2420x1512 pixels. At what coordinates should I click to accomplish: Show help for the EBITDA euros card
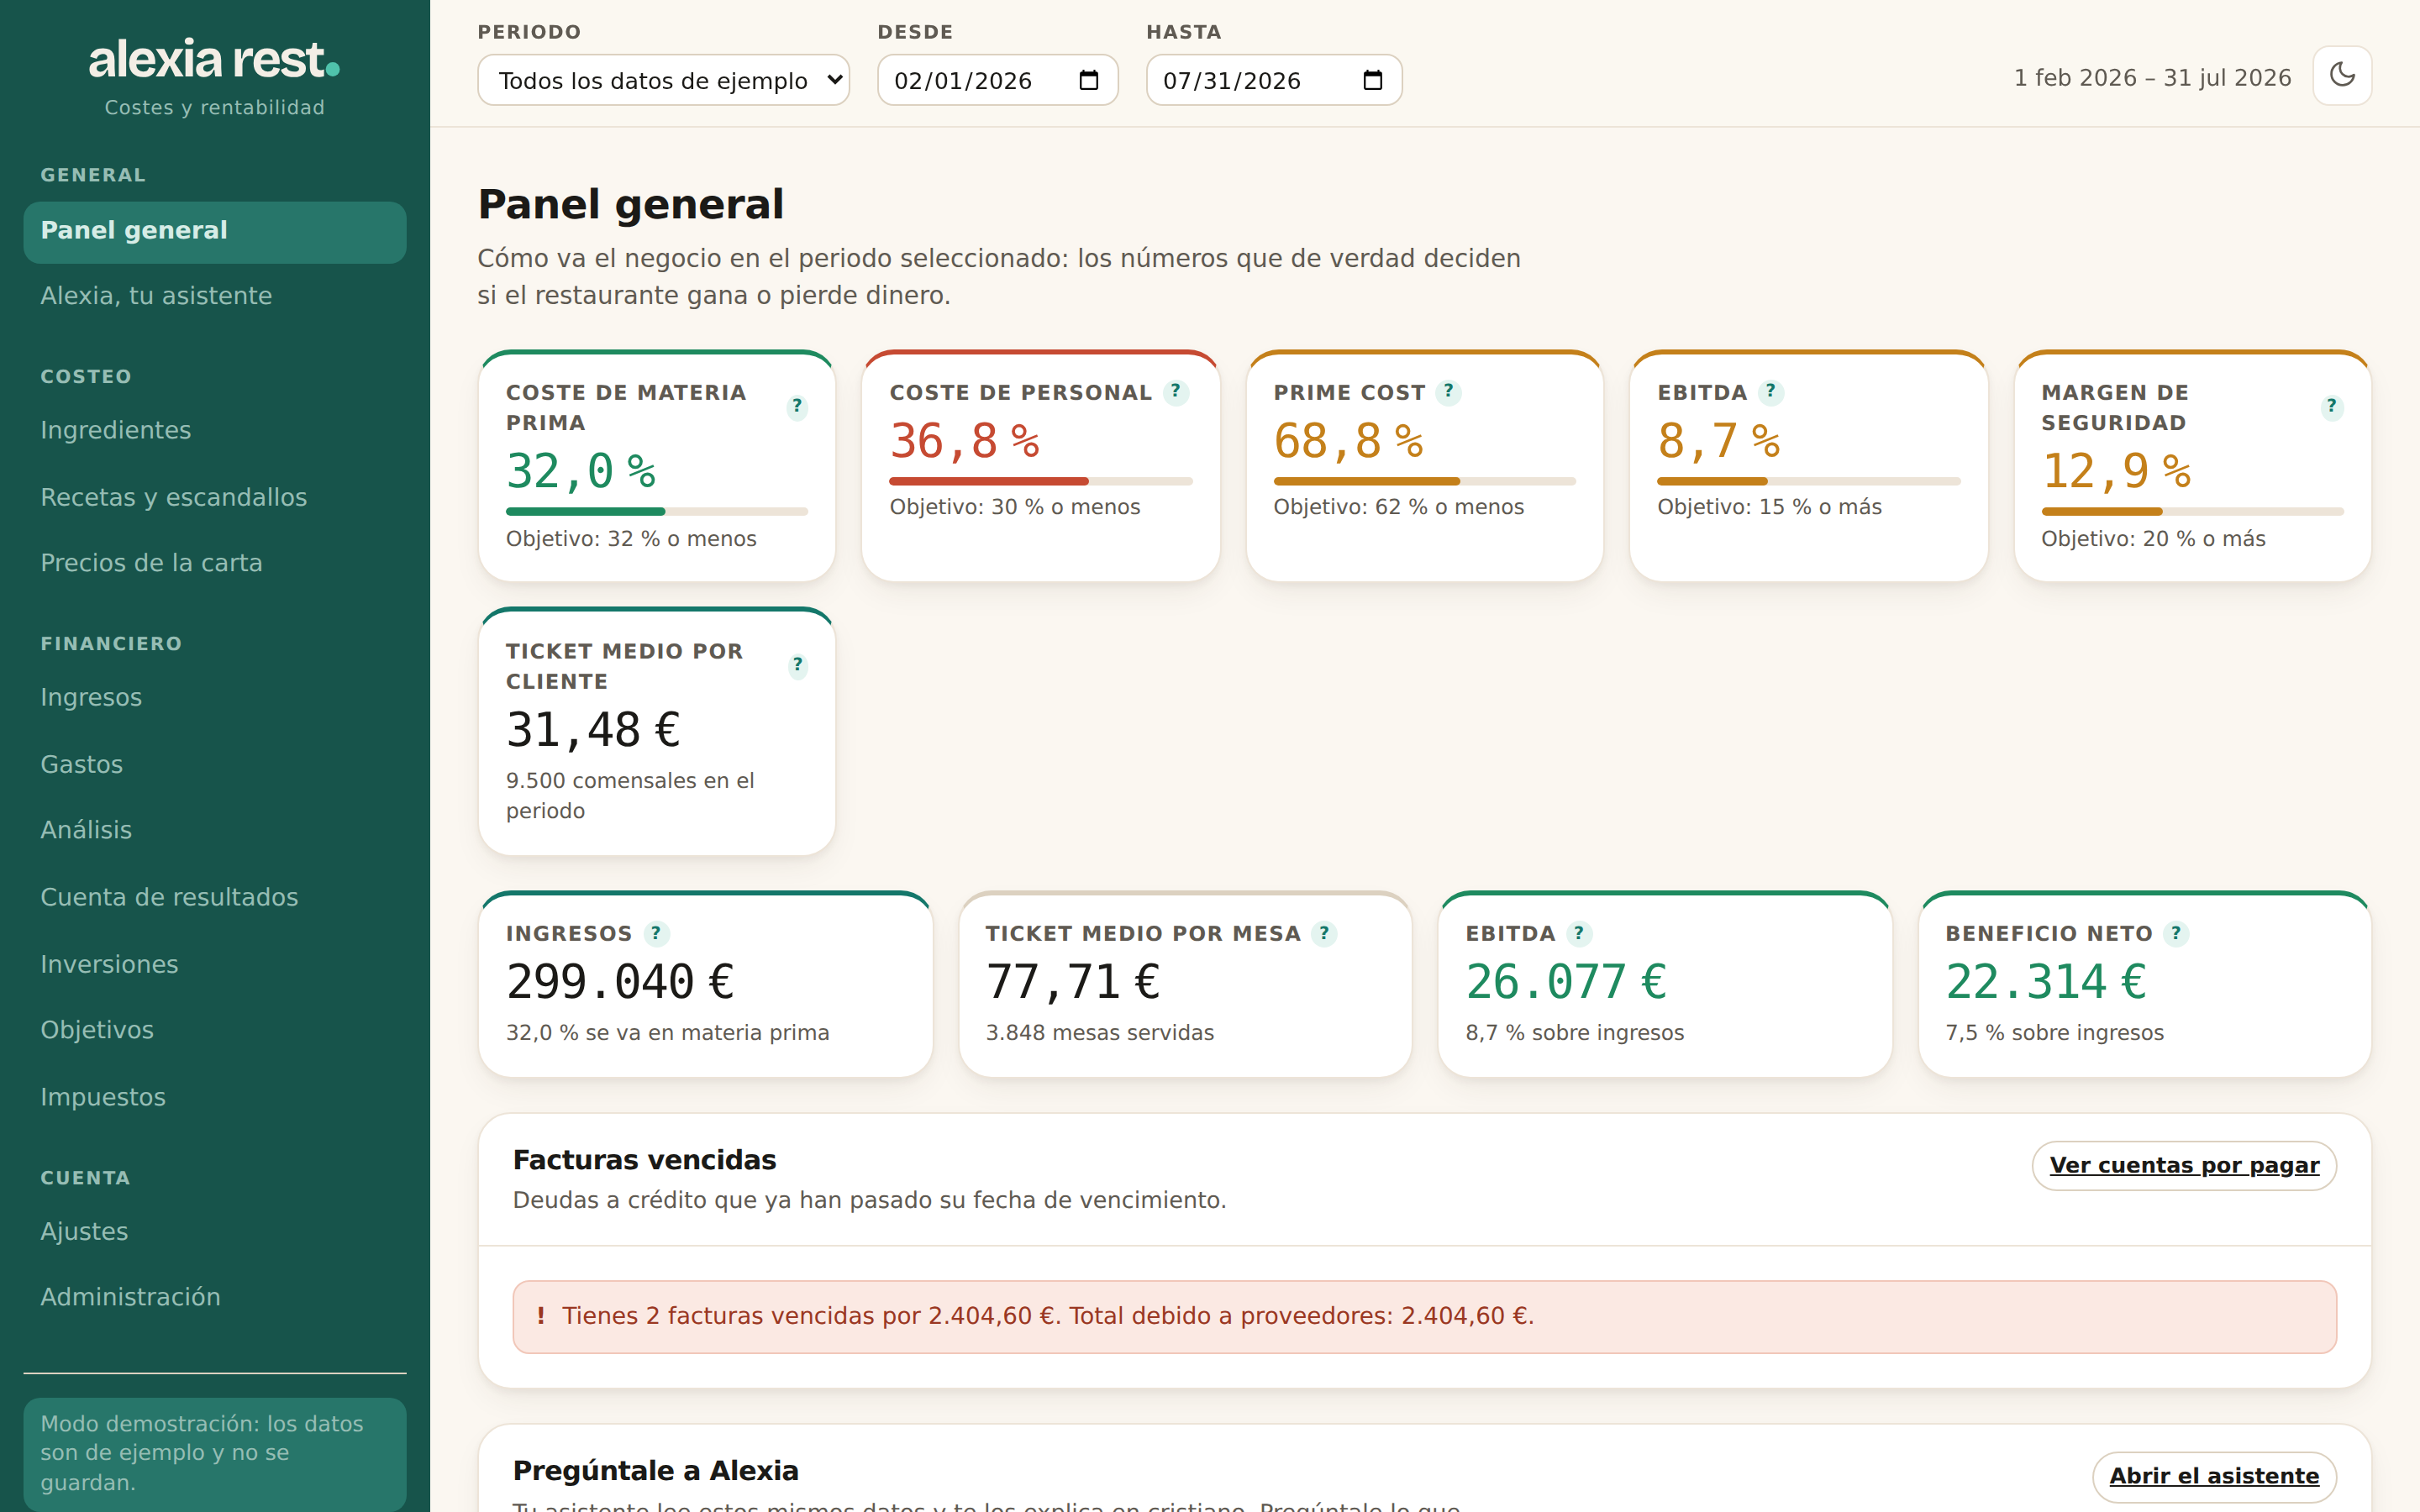[x=1579, y=933]
